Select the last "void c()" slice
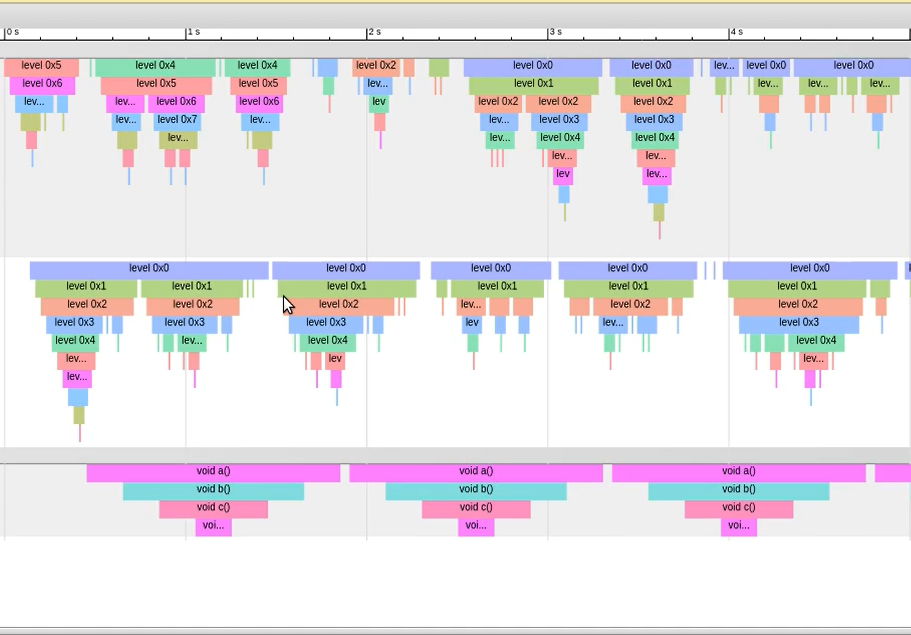The image size is (911, 635). 738,508
